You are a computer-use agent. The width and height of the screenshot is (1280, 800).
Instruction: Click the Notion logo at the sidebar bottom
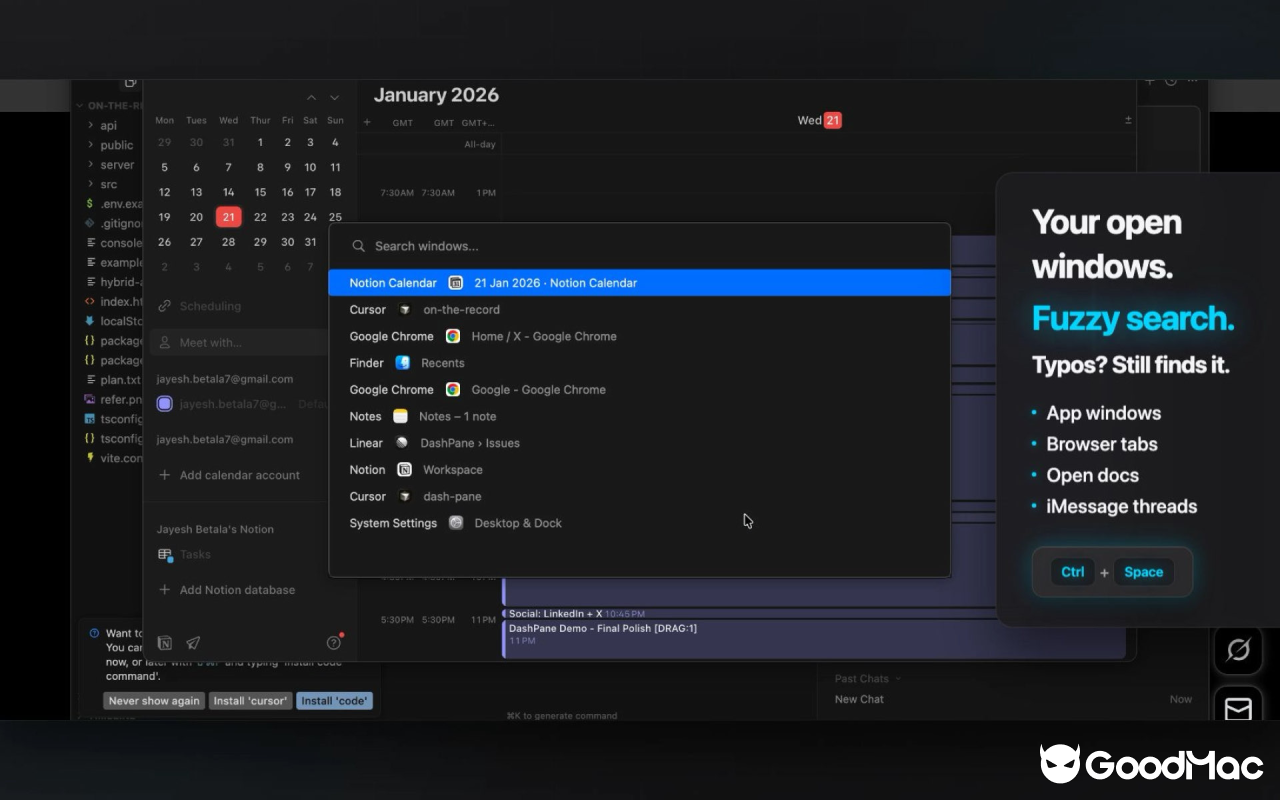coord(164,643)
